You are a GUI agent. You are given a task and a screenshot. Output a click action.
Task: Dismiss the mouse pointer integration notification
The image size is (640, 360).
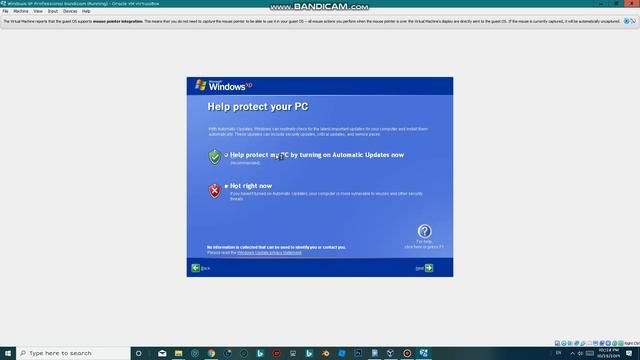click(x=627, y=21)
